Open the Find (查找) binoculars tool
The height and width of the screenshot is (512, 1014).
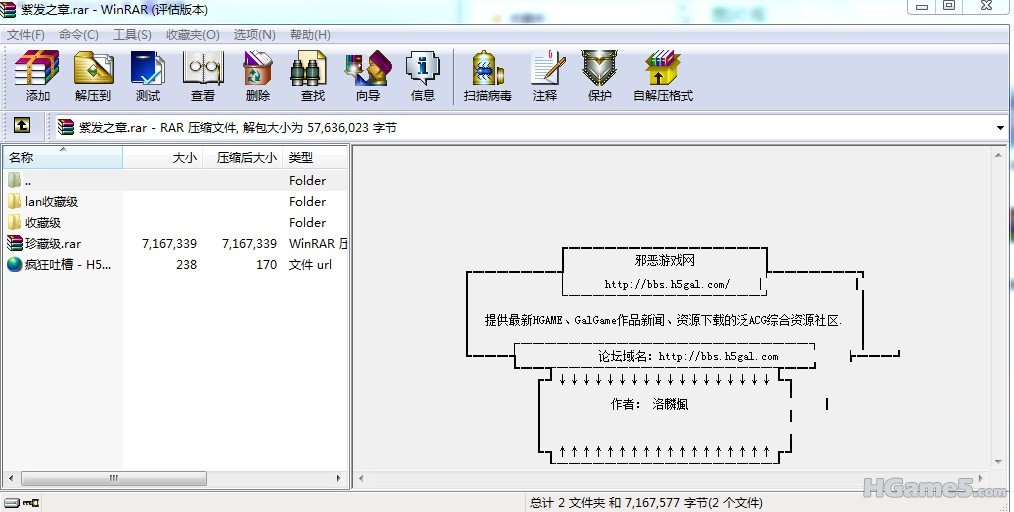312,76
